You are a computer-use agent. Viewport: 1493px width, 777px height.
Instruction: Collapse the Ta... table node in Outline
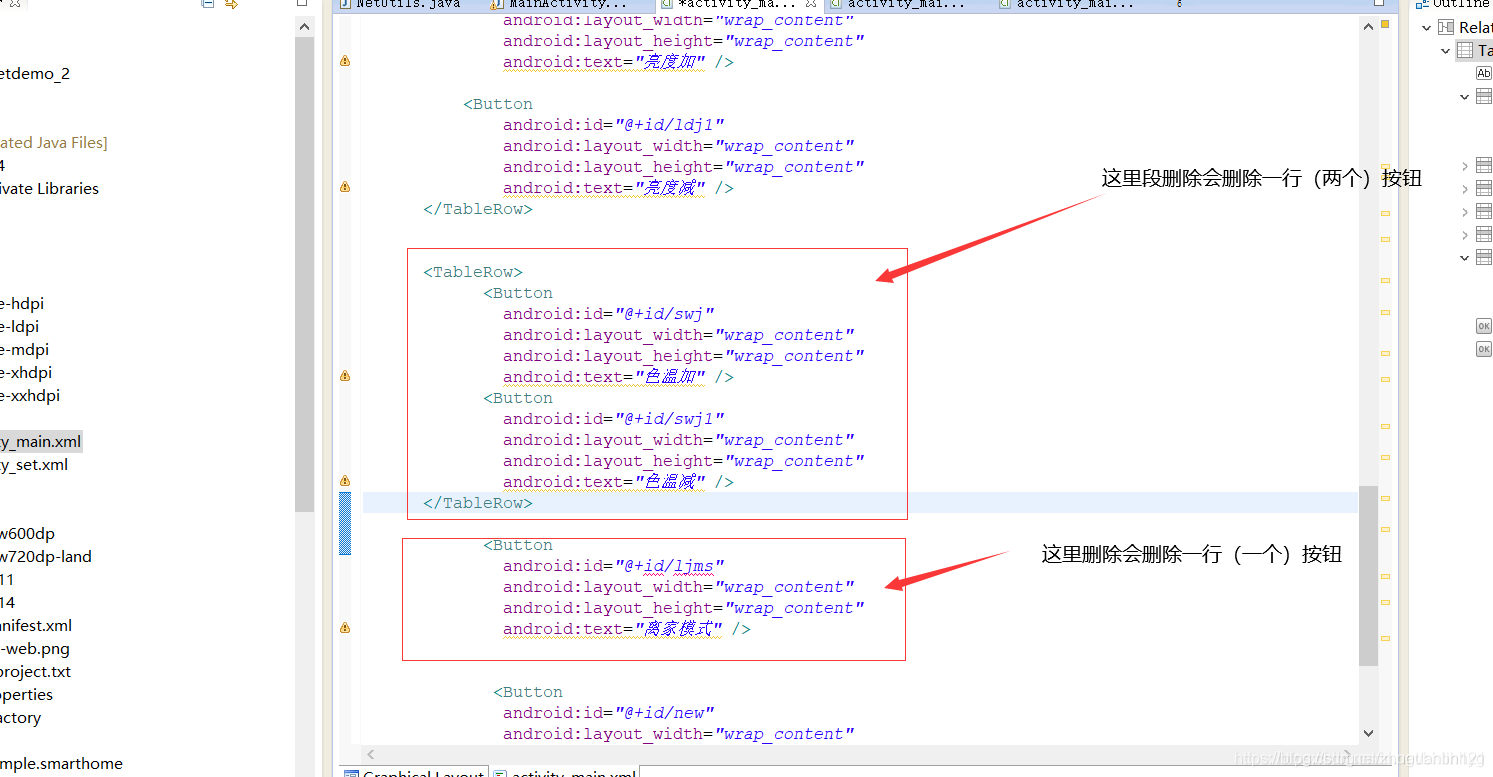[x=1446, y=51]
